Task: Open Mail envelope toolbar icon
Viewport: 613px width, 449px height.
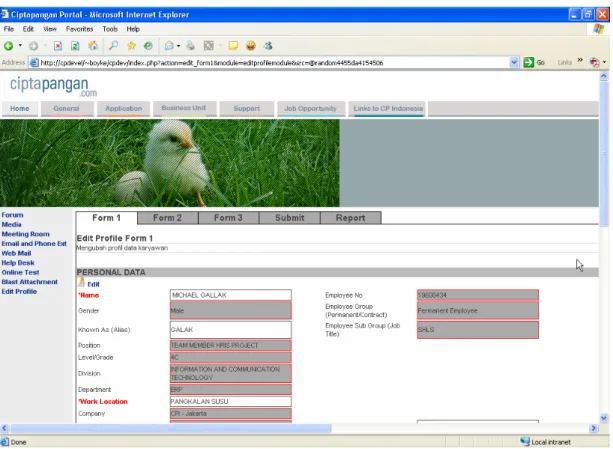Action: (x=169, y=46)
